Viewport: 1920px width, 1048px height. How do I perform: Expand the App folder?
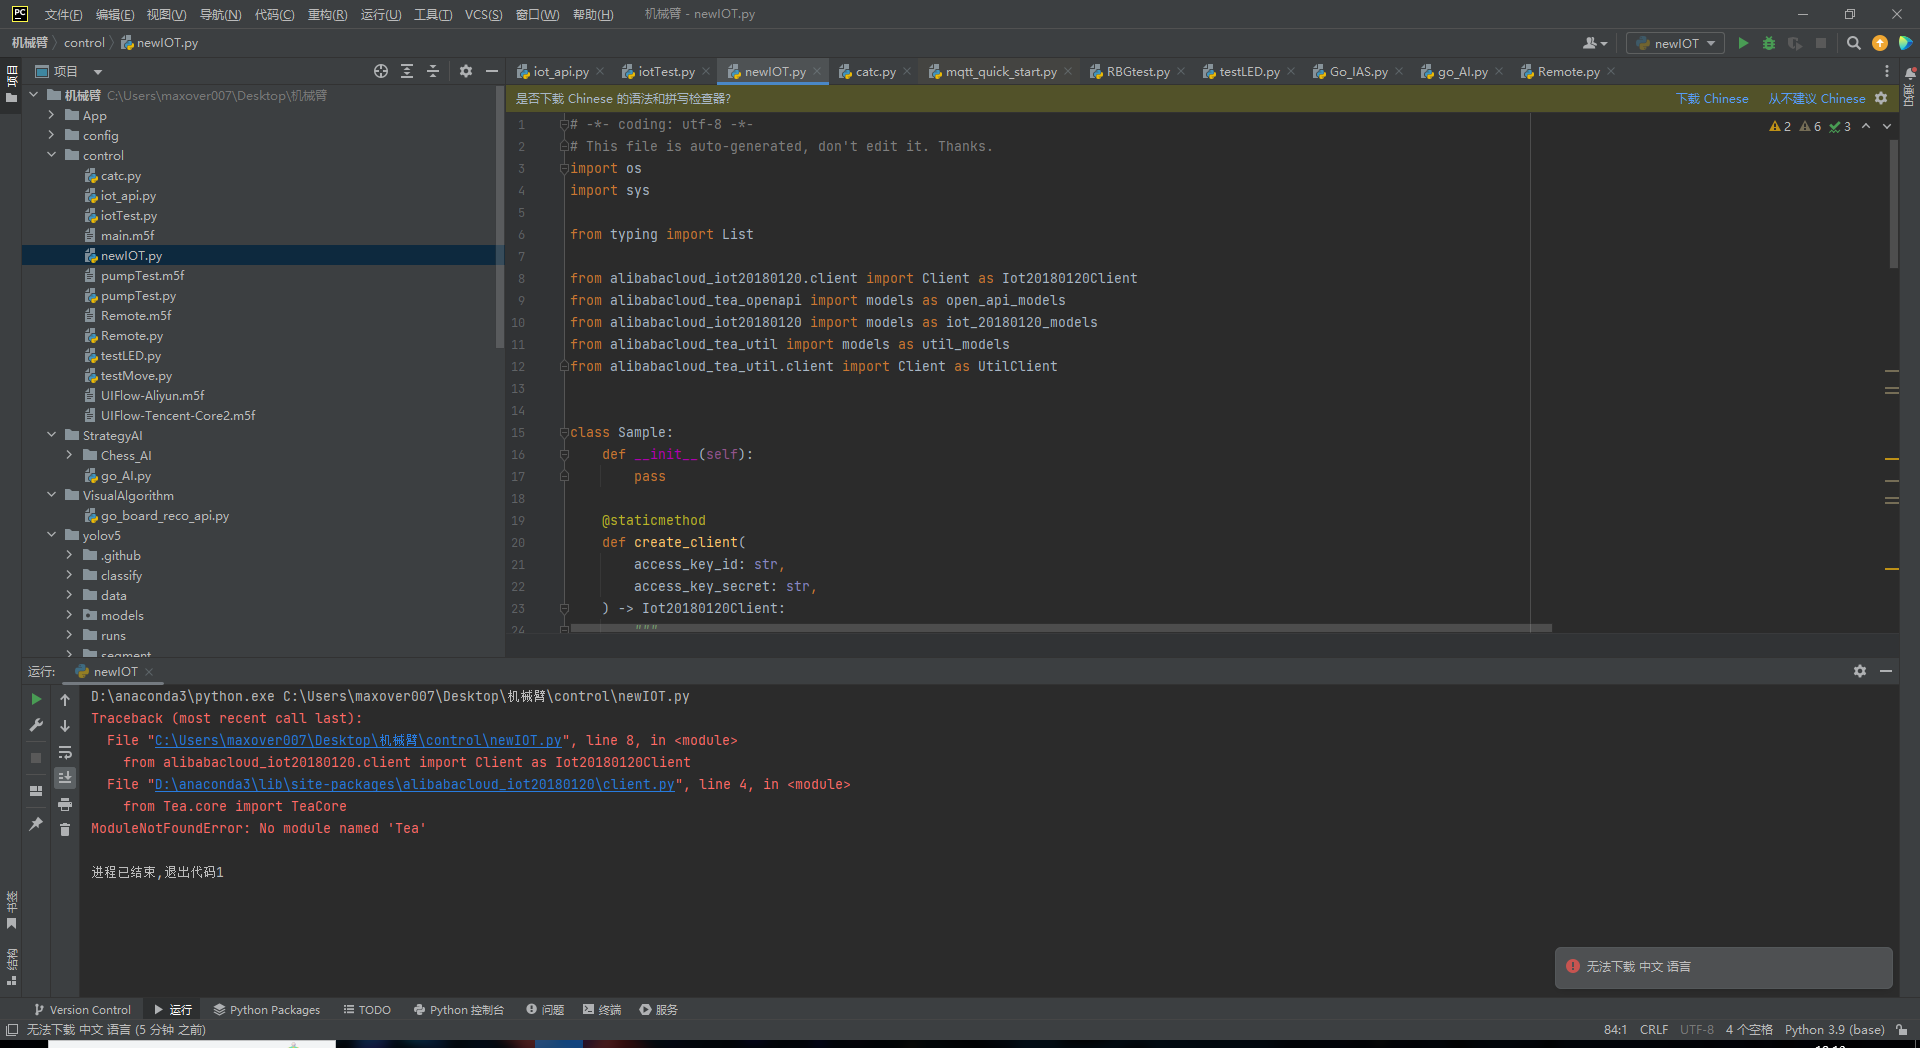52,115
